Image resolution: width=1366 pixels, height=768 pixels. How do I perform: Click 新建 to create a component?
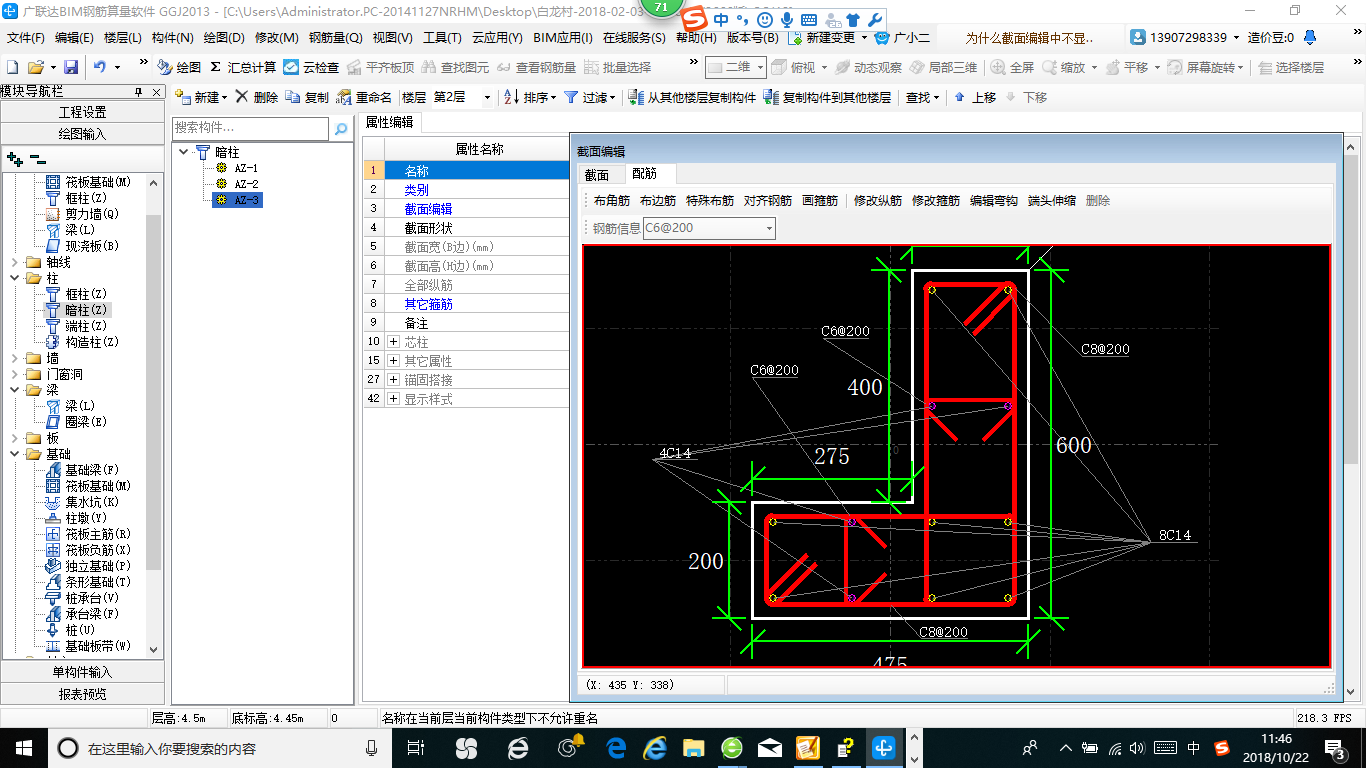click(x=202, y=97)
